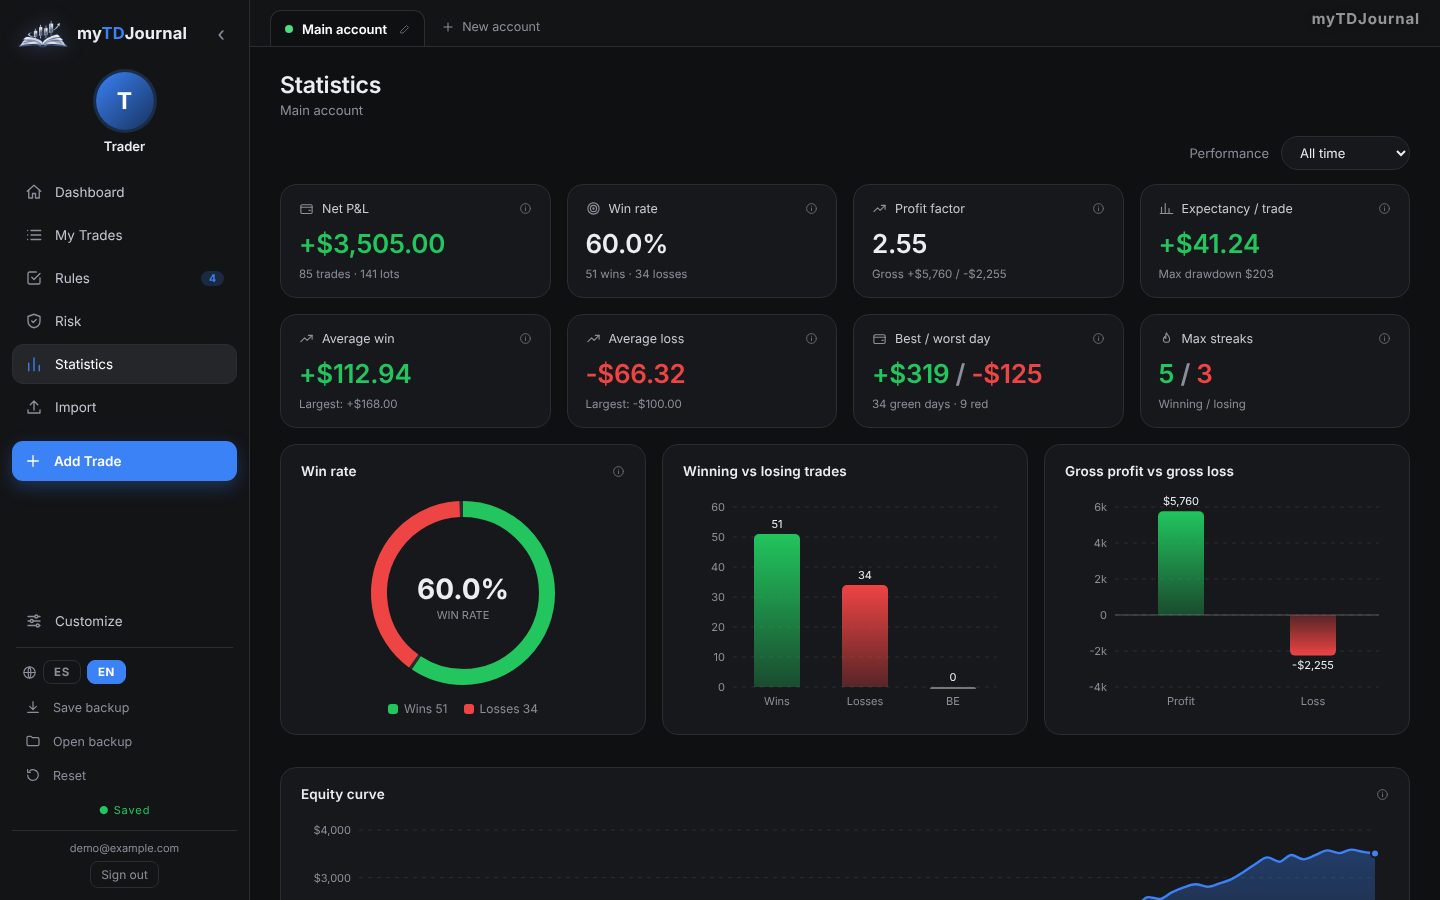
Task: Click the trend icon beside Profit factor
Action: [879, 209]
